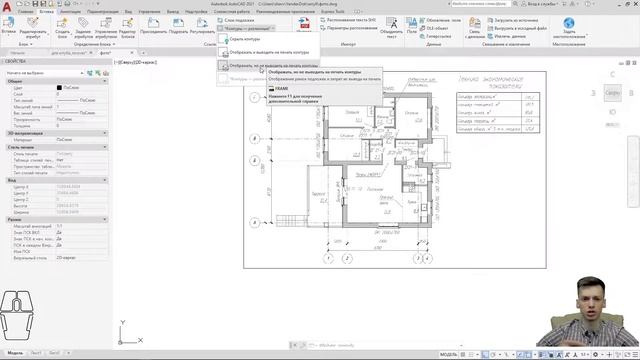Open Вид ribbon tab
640x360 pixels.
128,12
